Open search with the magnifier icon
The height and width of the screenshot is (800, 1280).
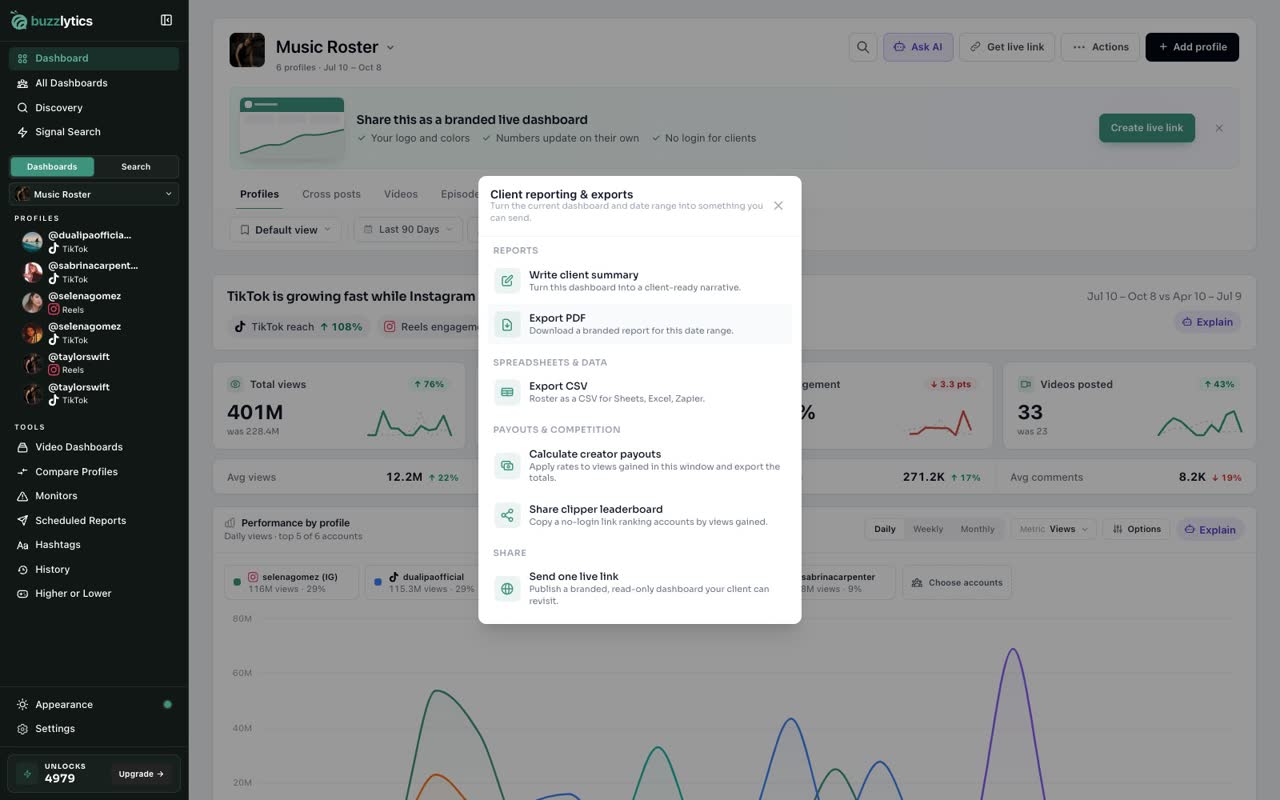862,47
